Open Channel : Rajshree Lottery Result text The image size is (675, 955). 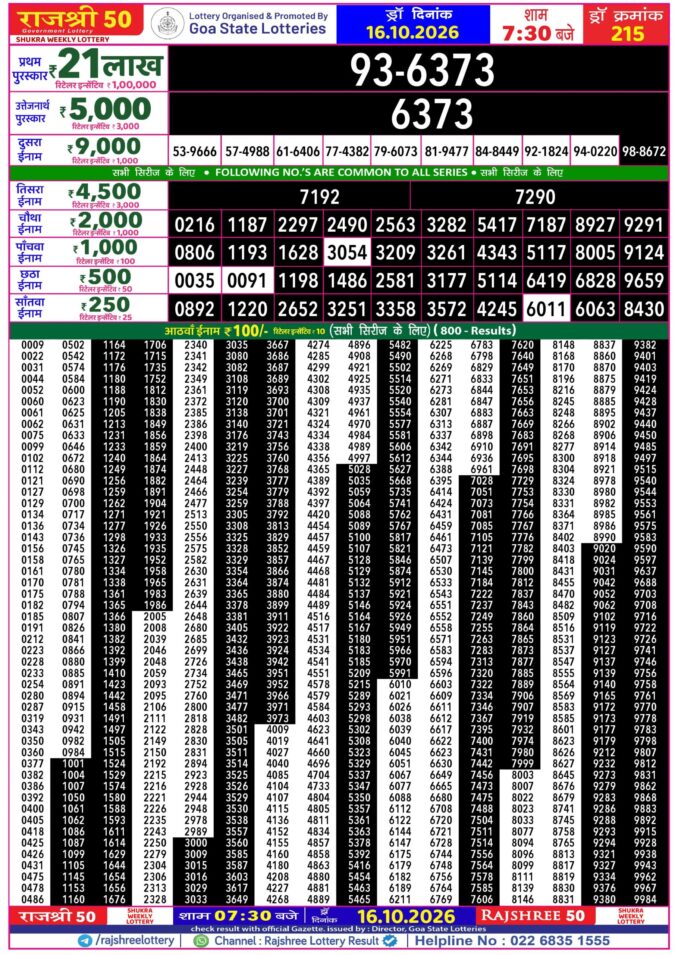pyautogui.click(x=297, y=941)
